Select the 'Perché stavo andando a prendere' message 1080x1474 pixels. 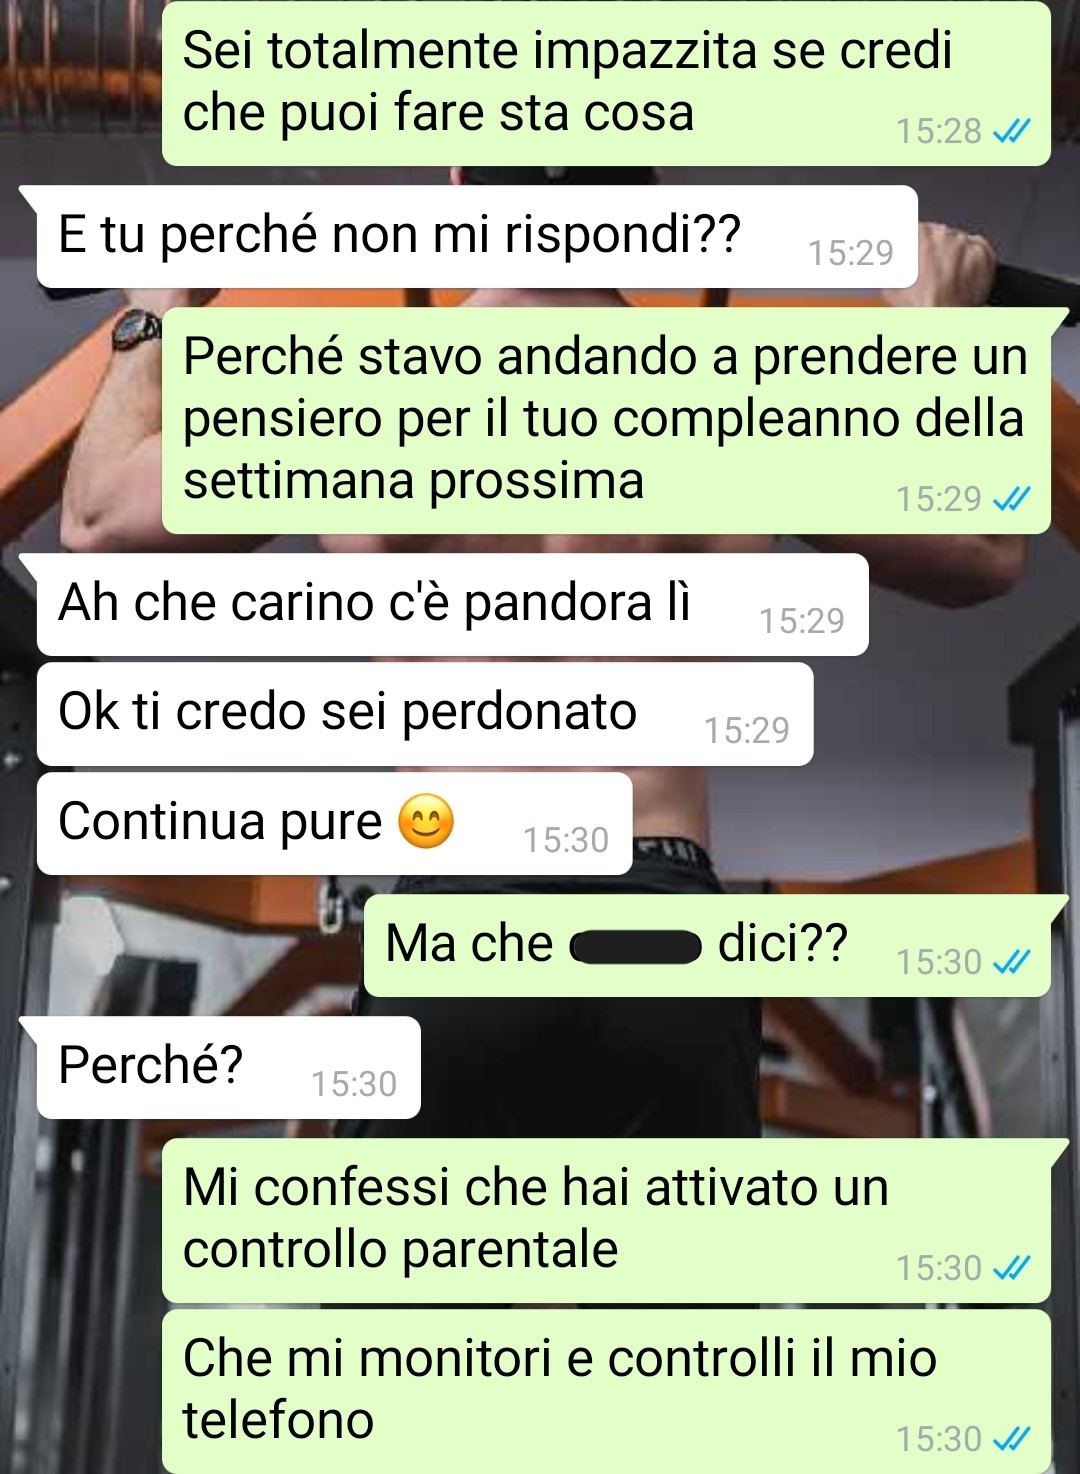point(608,420)
